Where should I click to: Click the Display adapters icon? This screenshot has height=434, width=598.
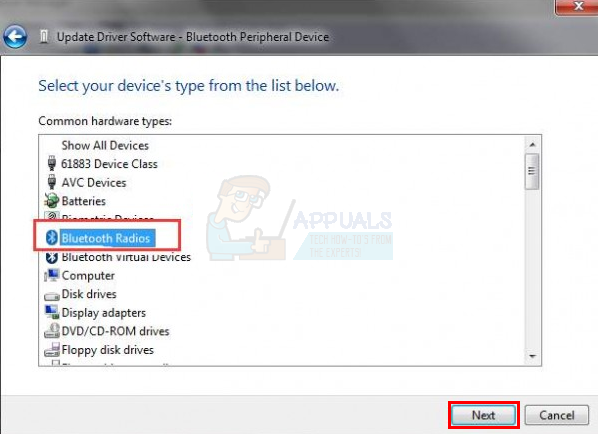52,312
